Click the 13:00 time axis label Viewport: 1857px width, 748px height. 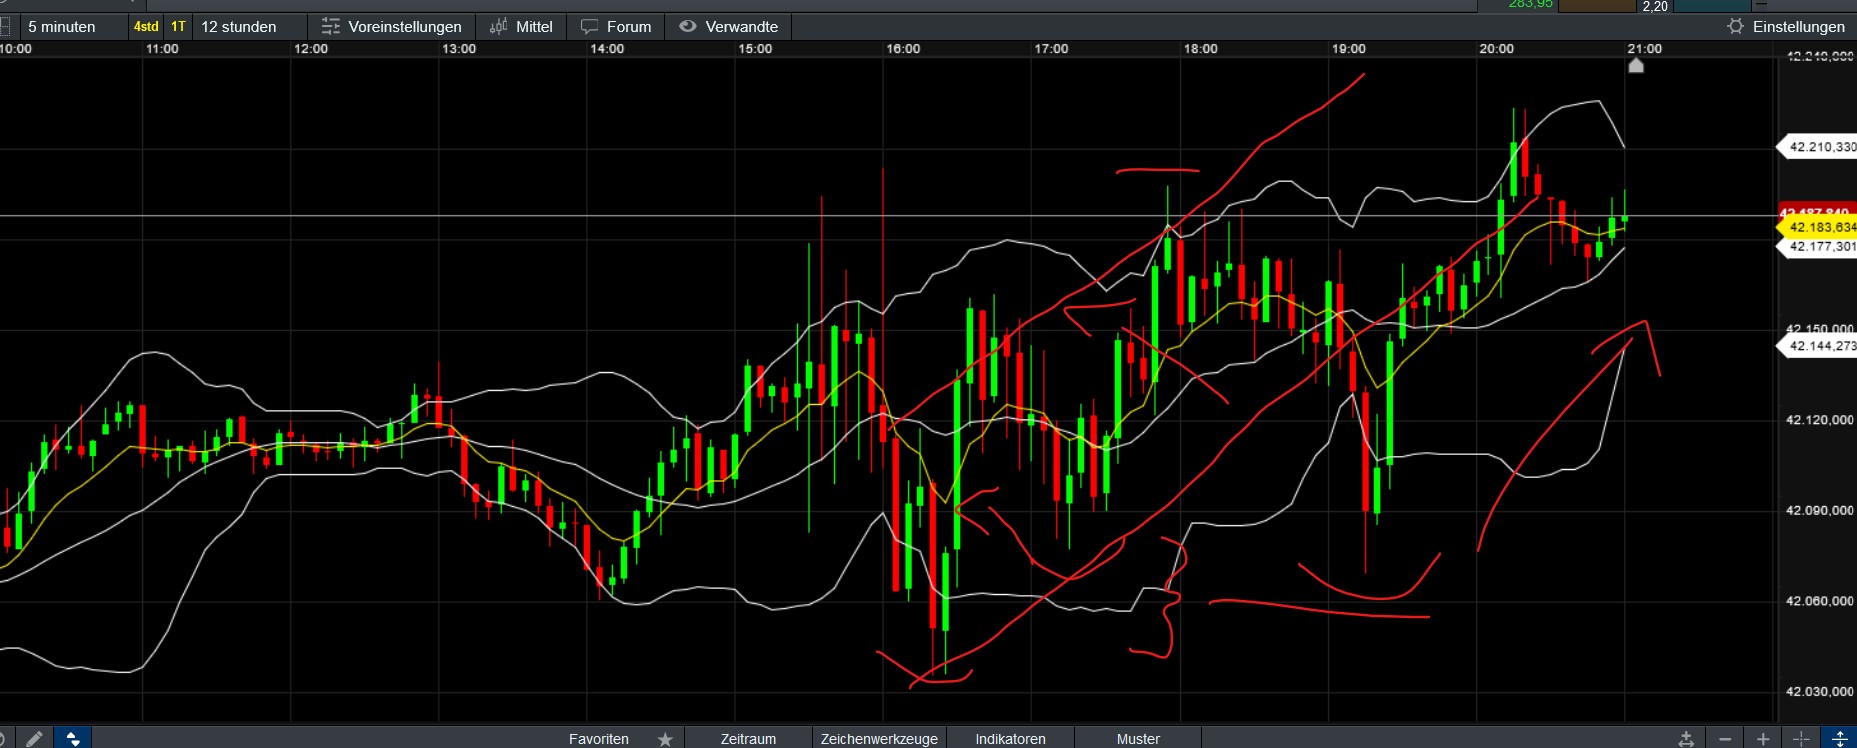tap(459, 48)
